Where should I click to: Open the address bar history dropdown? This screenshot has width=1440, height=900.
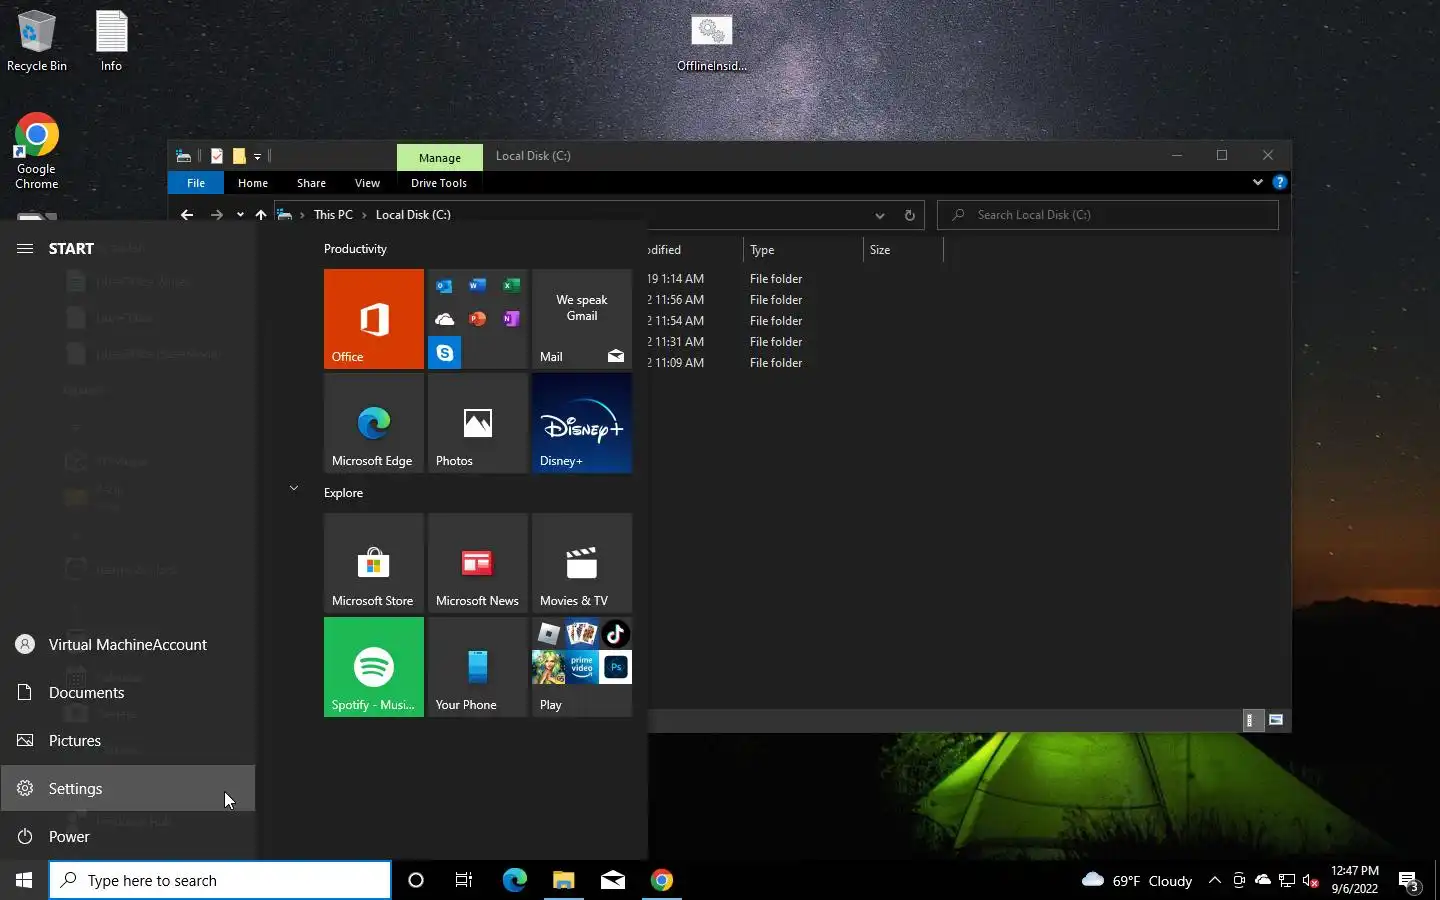point(879,215)
